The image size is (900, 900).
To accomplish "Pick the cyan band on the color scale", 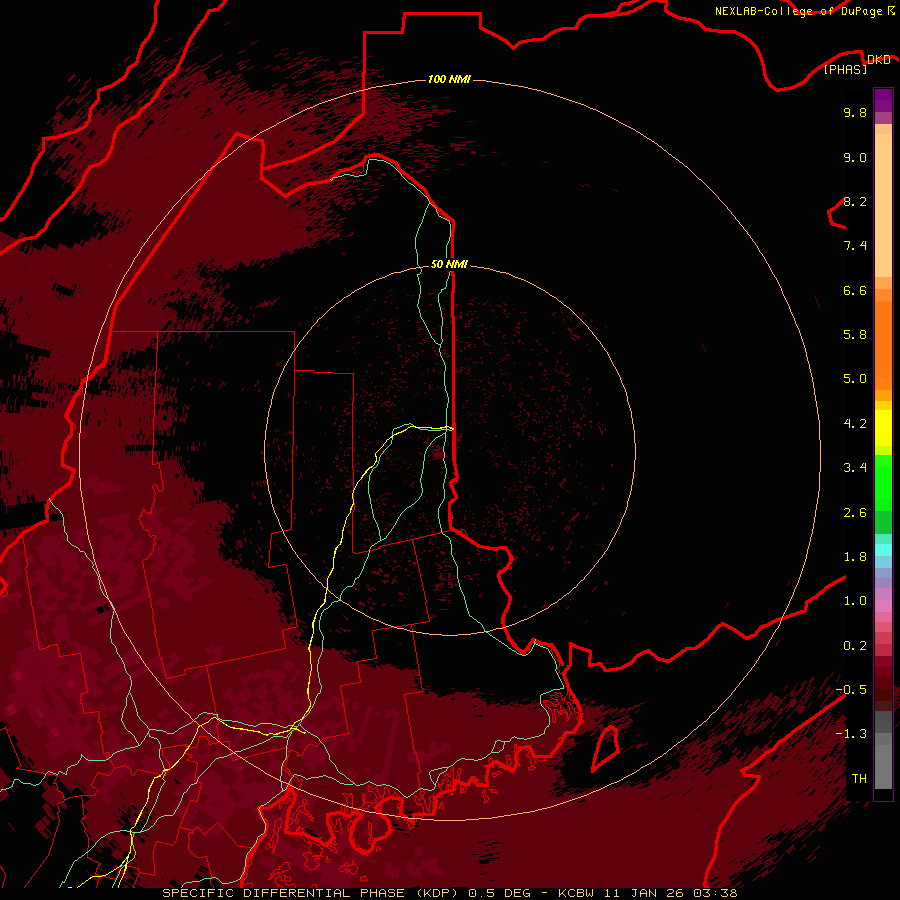I will [883, 550].
